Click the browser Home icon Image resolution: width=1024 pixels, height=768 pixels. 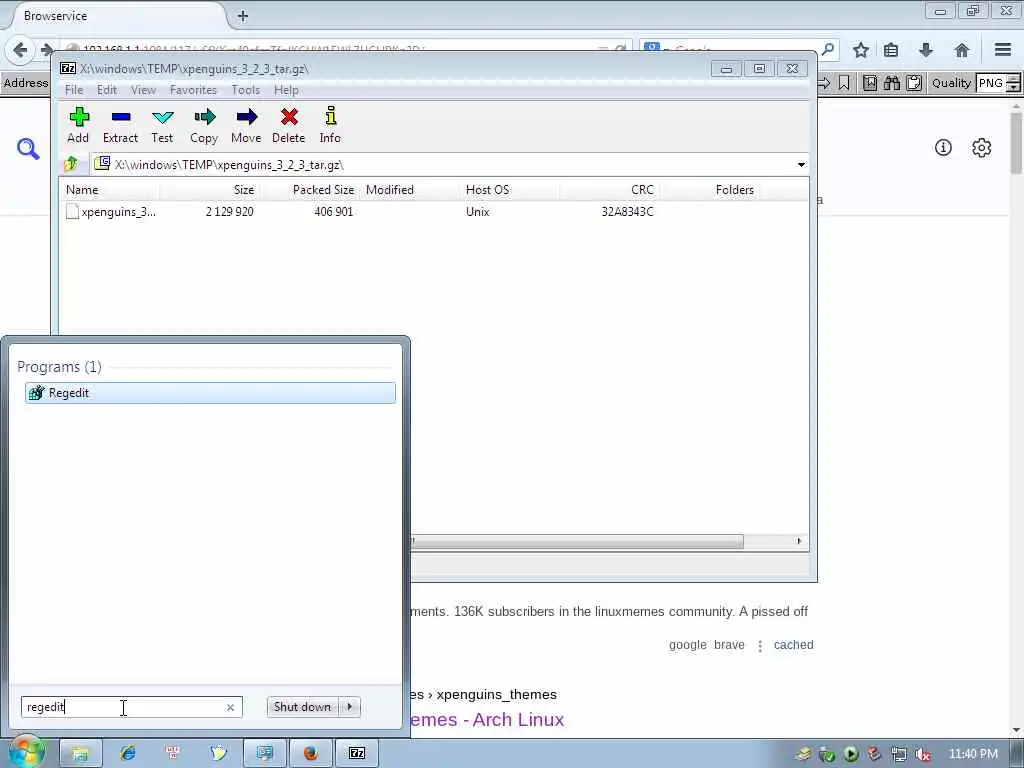(x=961, y=50)
